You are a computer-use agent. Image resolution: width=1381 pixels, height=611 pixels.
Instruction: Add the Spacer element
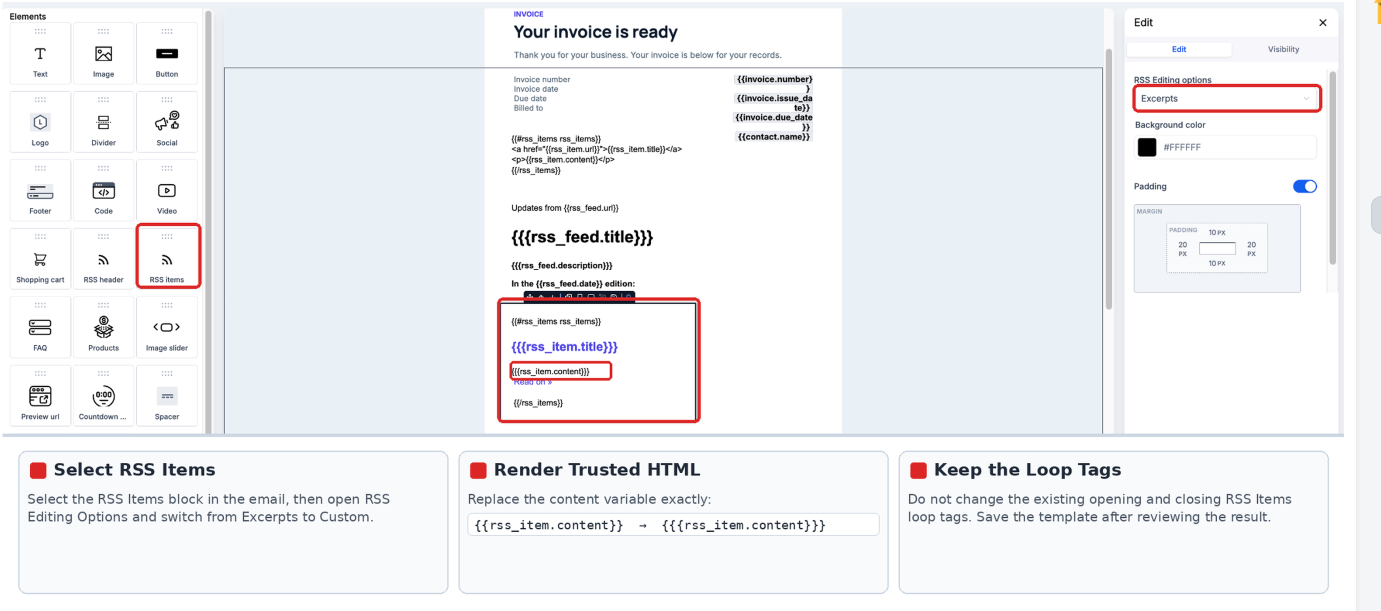coord(167,396)
